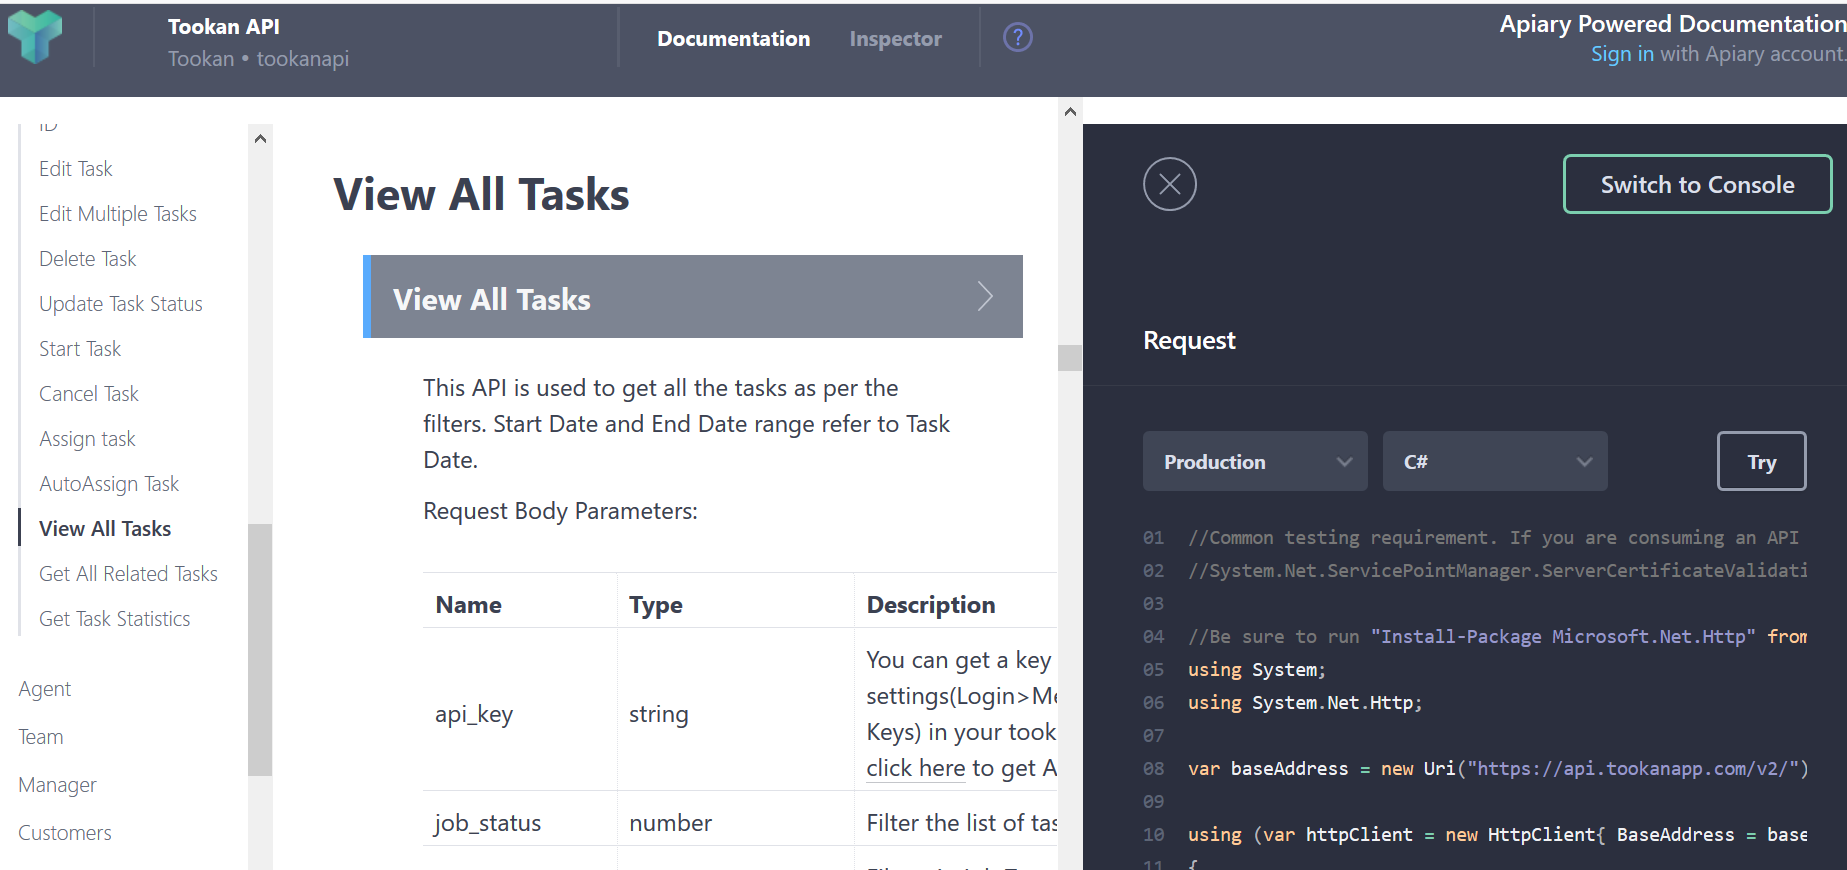Select Get Task Statistics in sidebar
The height and width of the screenshot is (870, 1847).
(115, 619)
